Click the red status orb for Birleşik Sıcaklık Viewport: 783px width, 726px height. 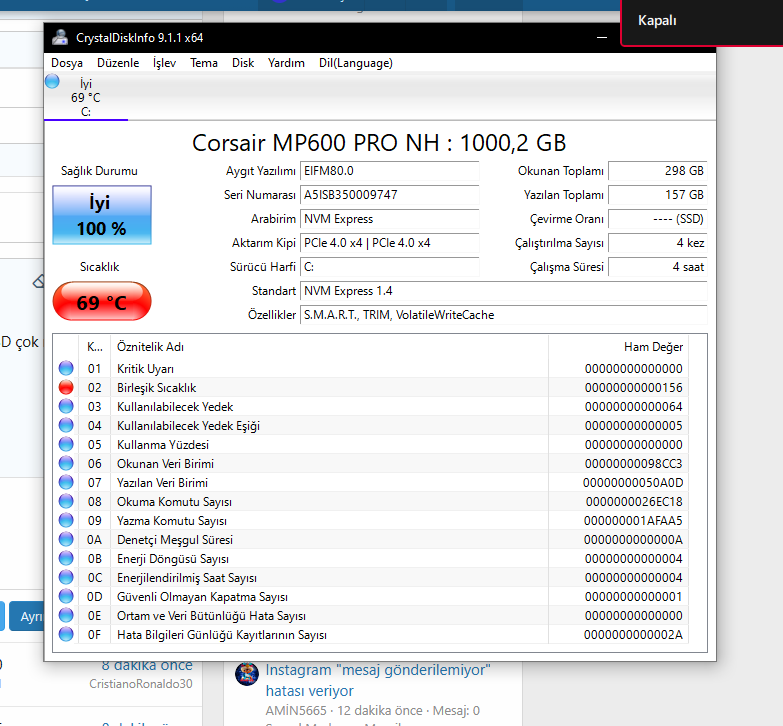coord(66,387)
